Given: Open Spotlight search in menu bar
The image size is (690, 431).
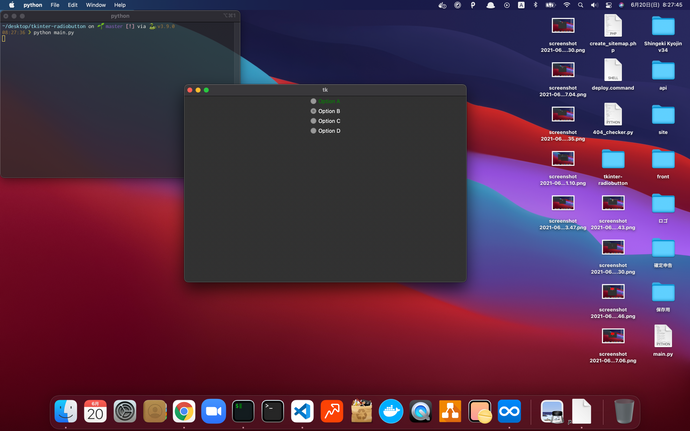Looking at the screenshot, I should (580, 5).
